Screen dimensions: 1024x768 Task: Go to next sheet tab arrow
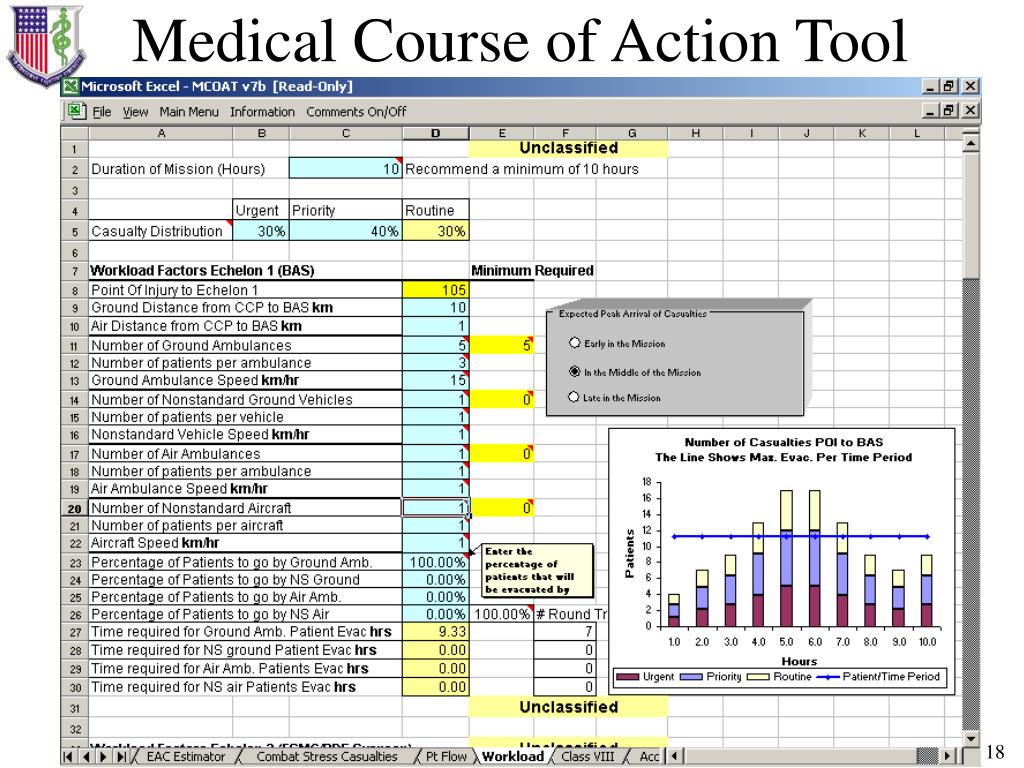coord(103,756)
